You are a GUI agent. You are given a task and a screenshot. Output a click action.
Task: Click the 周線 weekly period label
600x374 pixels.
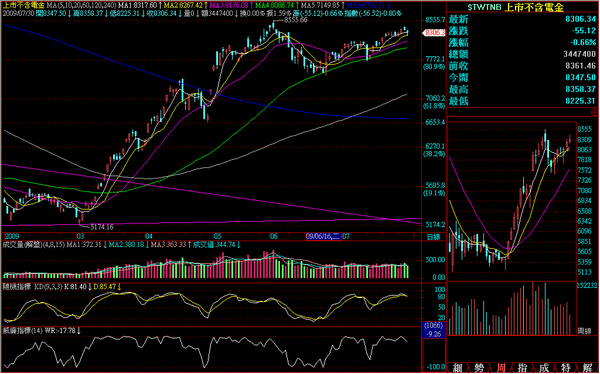584,330
